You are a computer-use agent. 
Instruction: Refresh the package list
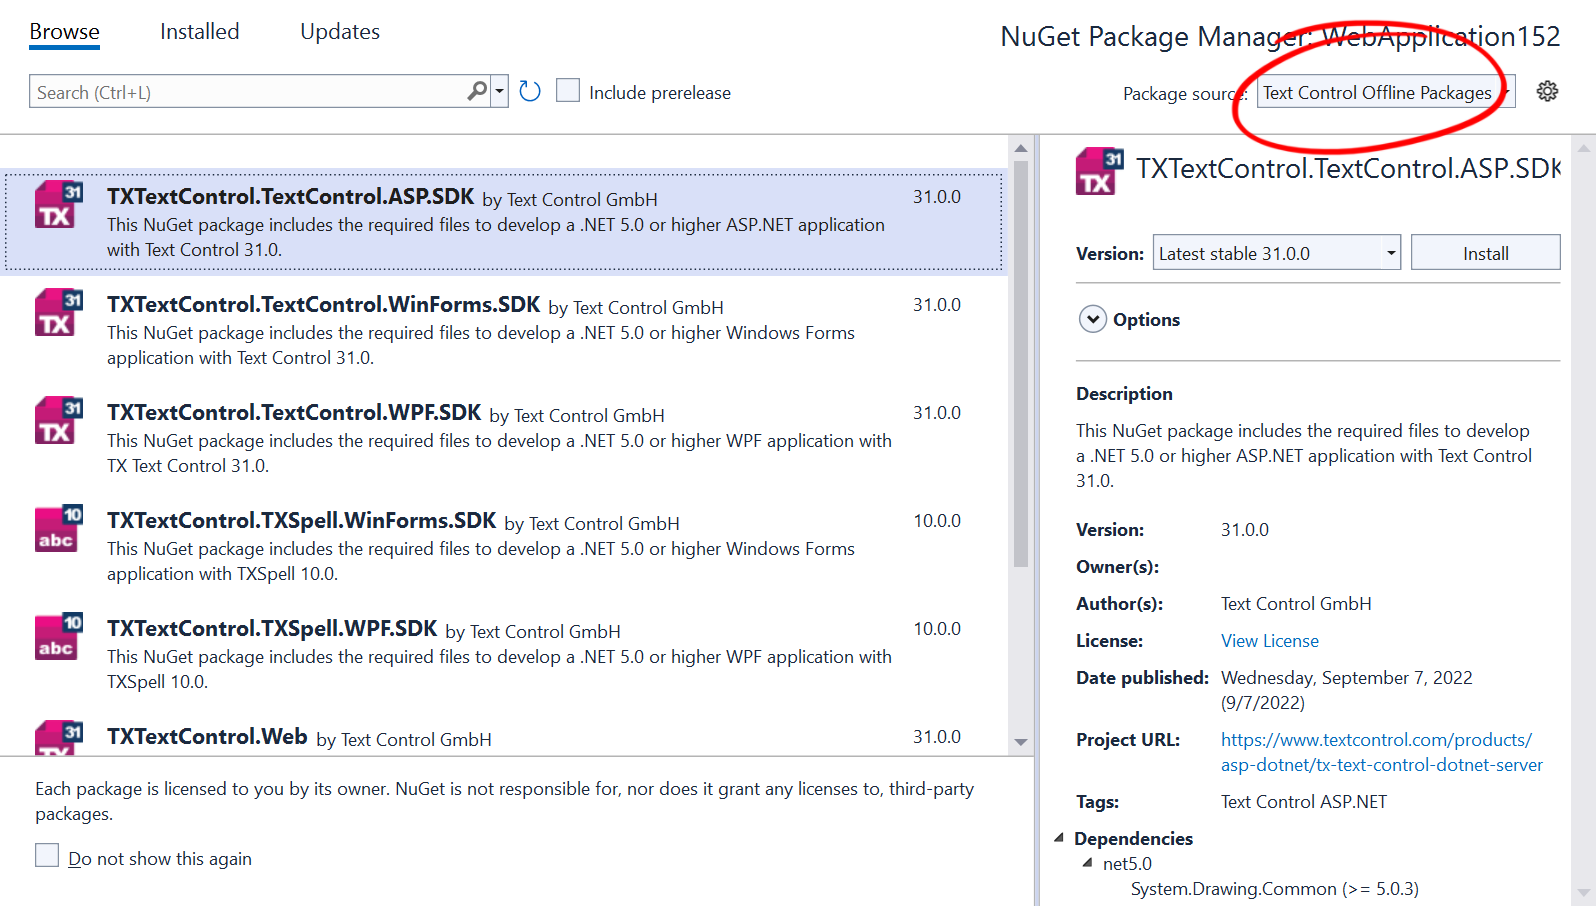(x=530, y=92)
